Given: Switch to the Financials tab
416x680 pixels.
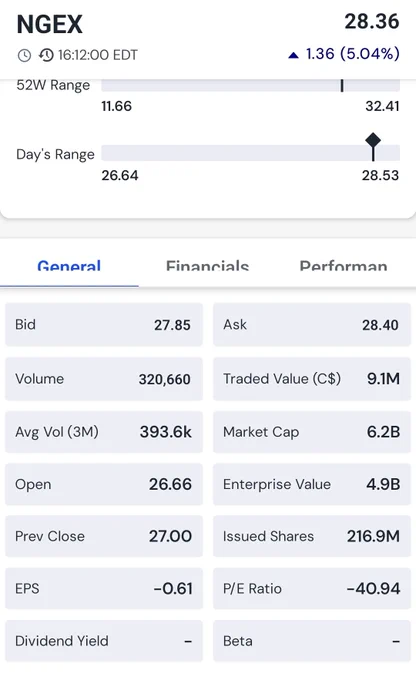Looking at the screenshot, I should coord(207,265).
